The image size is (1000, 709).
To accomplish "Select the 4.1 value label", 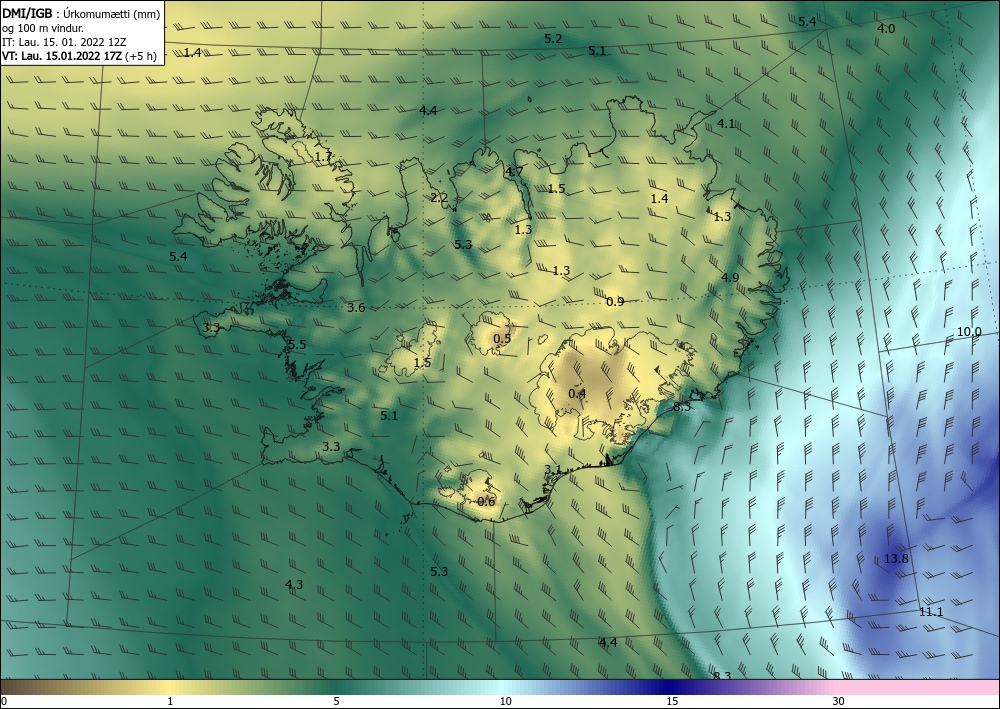I will [726, 124].
